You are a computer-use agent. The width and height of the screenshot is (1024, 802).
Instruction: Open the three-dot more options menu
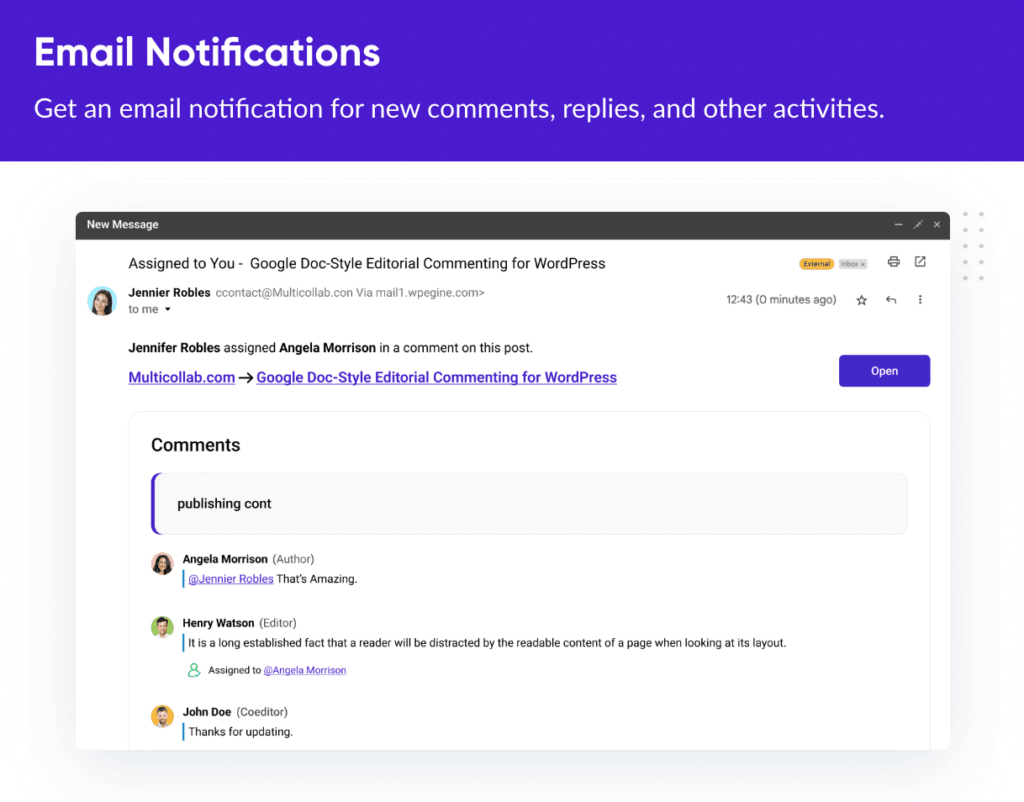(920, 300)
